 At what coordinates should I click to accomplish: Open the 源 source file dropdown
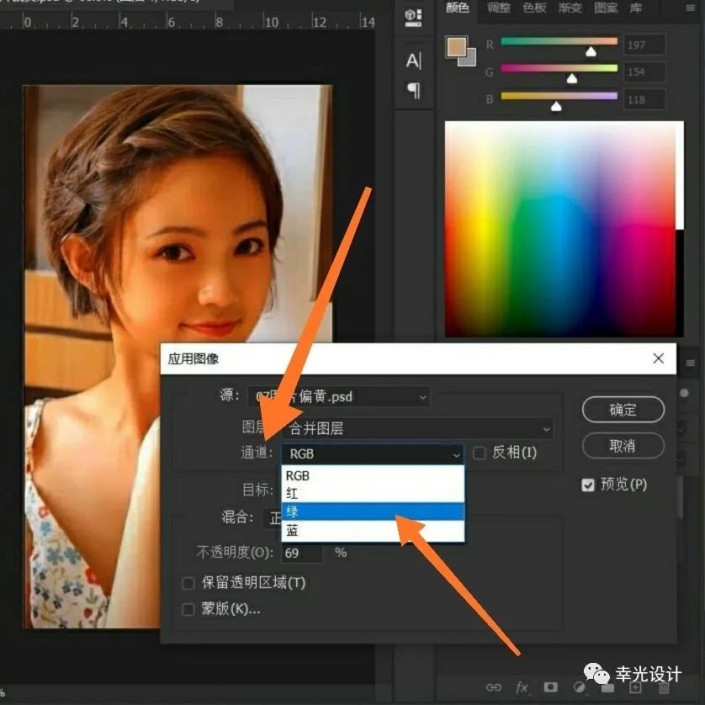pos(339,397)
